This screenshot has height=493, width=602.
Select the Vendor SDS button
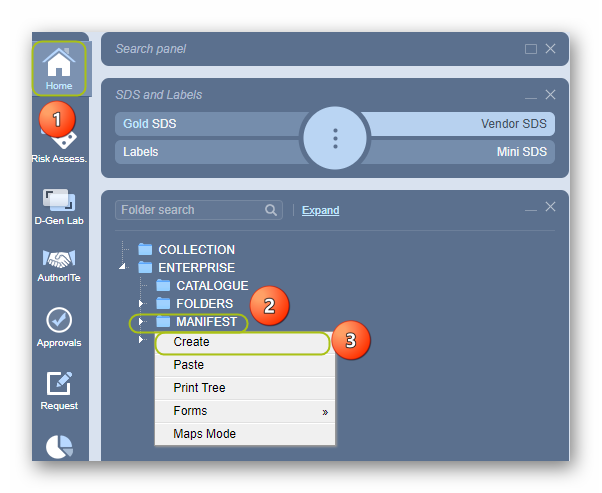(x=459, y=124)
